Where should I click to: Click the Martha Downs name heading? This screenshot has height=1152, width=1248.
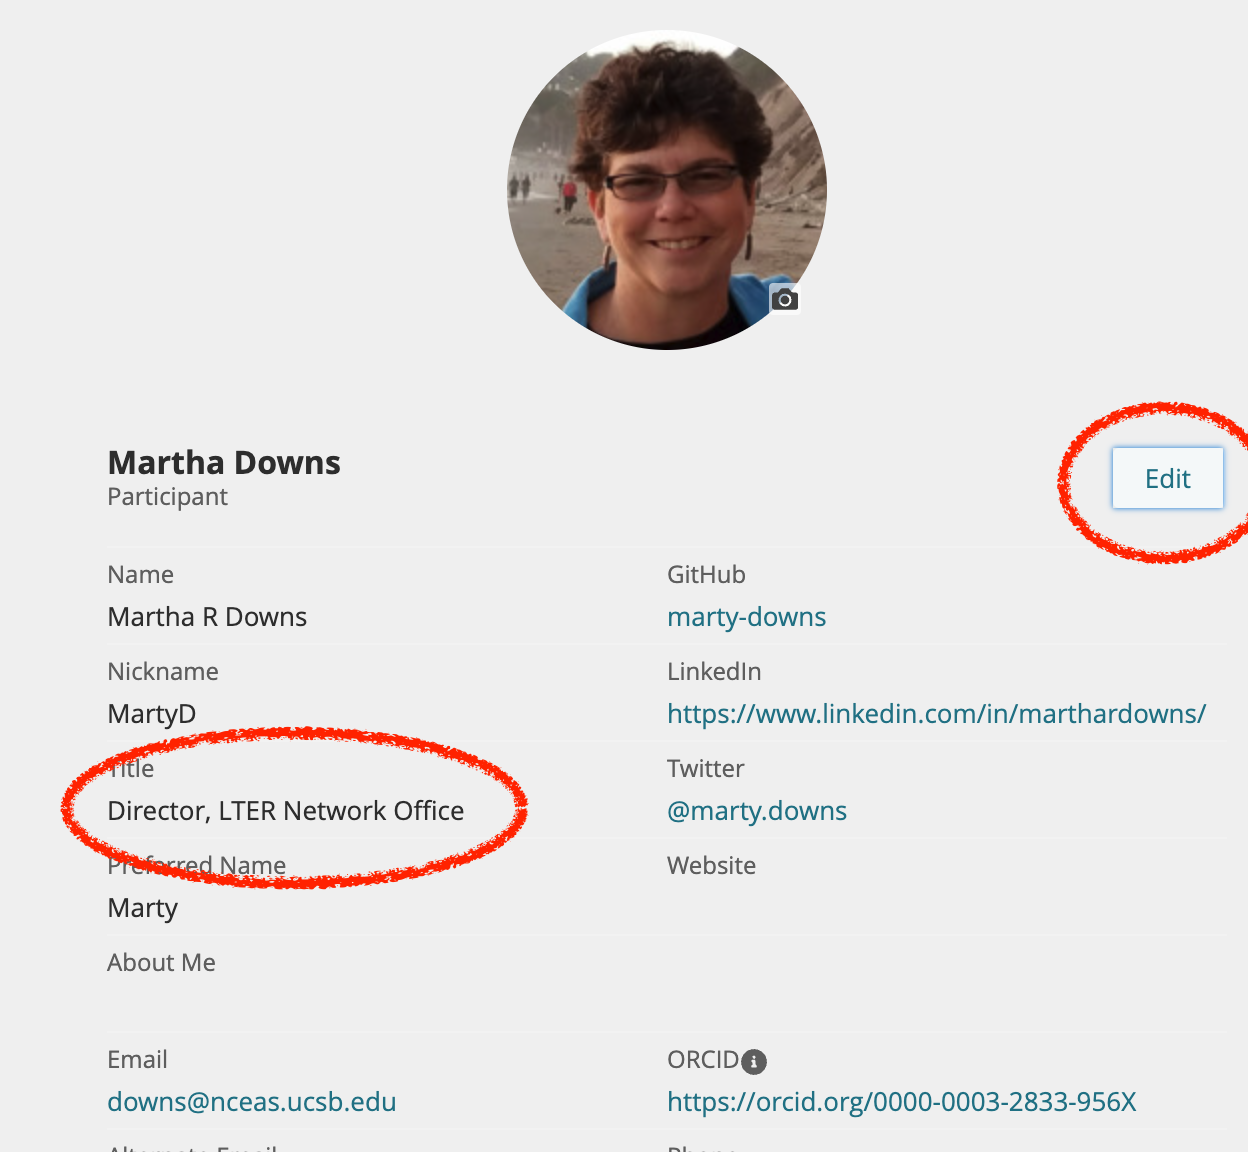224,462
